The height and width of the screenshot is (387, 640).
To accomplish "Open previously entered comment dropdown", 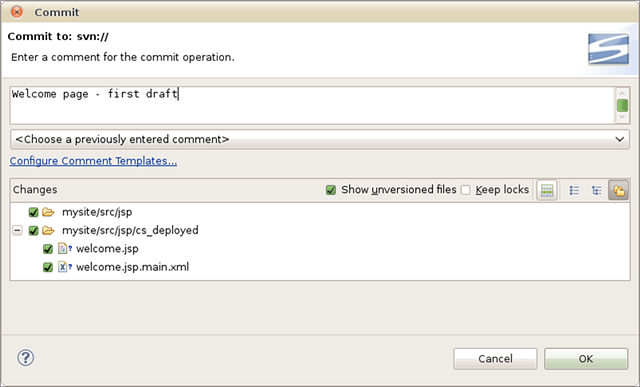I will tap(320, 139).
